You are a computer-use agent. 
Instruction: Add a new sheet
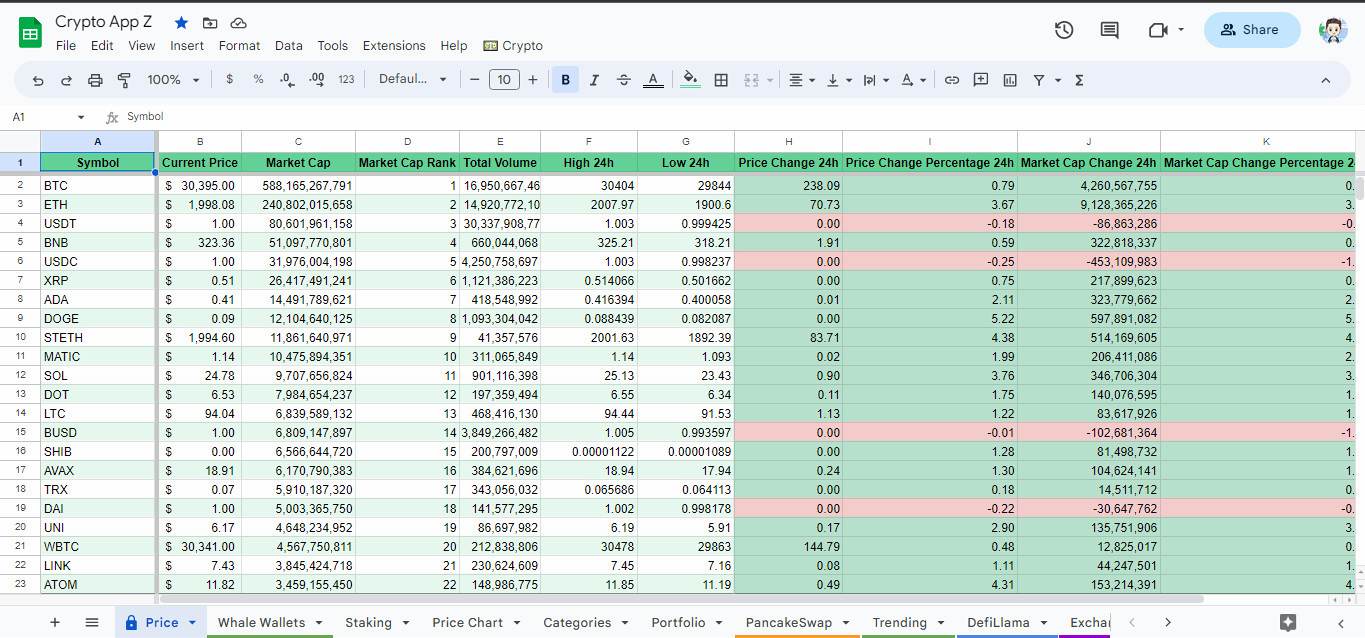pos(55,622)
